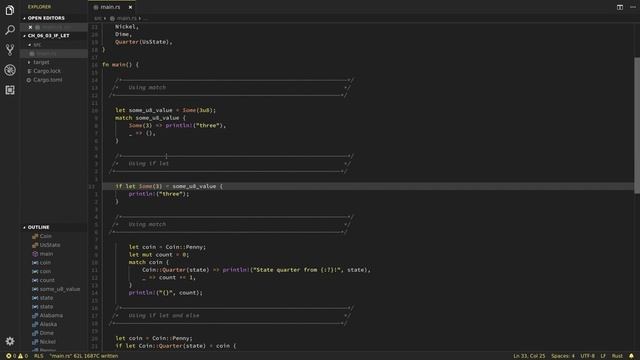Click the Coin enum icon in Outline
This screenshot has height=360, width=640.
35,236
